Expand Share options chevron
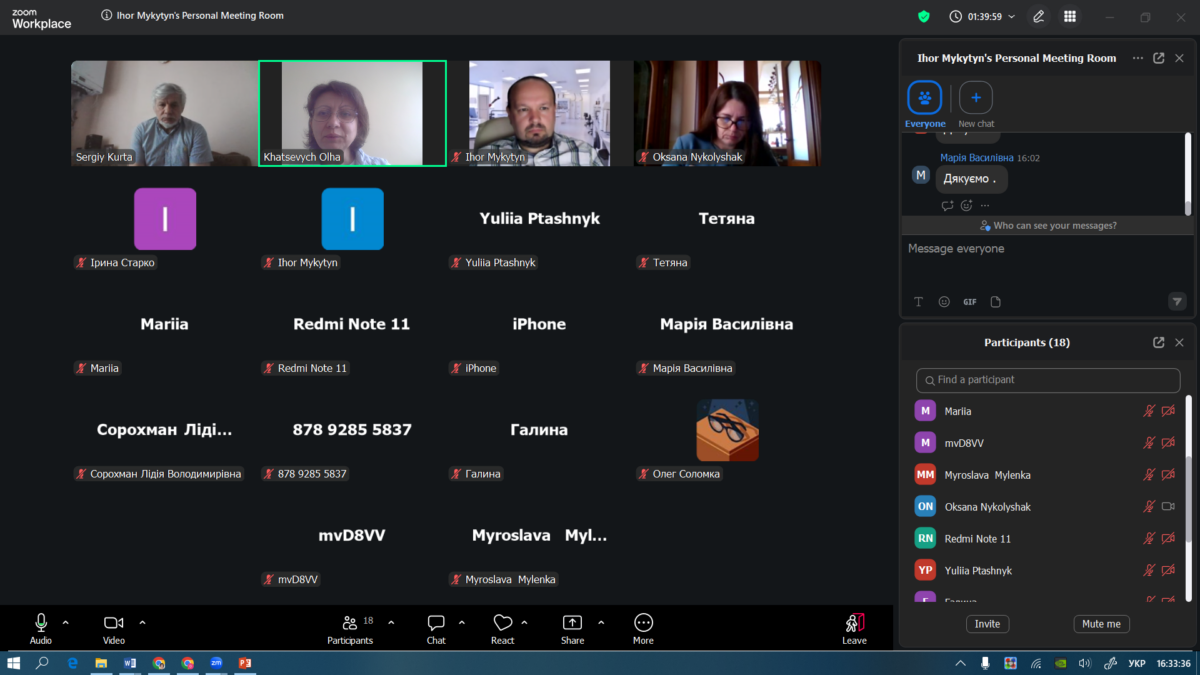 (601, 622)
